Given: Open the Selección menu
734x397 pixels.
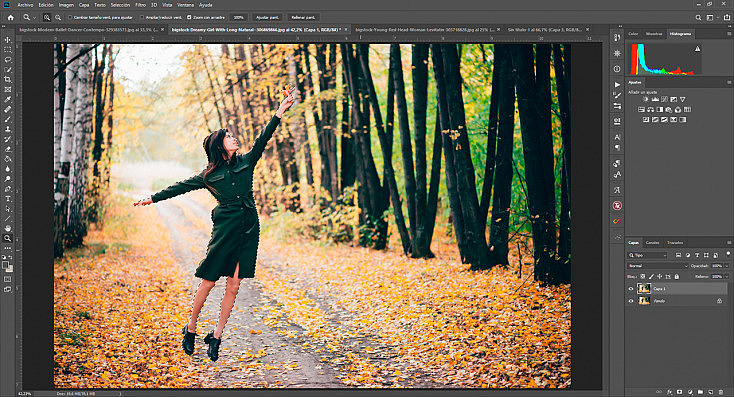Looking at the screenshot, I should [120, 5].
